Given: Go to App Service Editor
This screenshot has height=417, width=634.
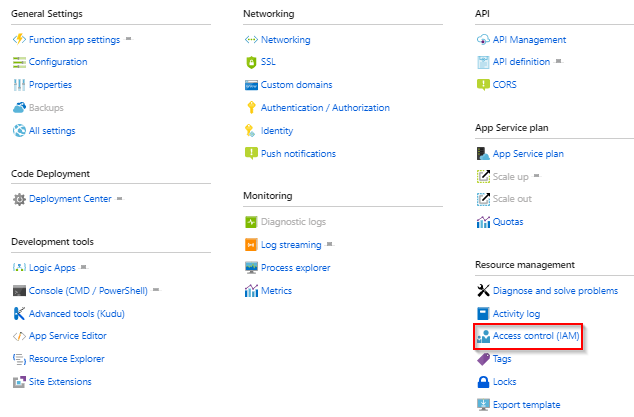Looking at the screenshot, I should tap(67, 336).
